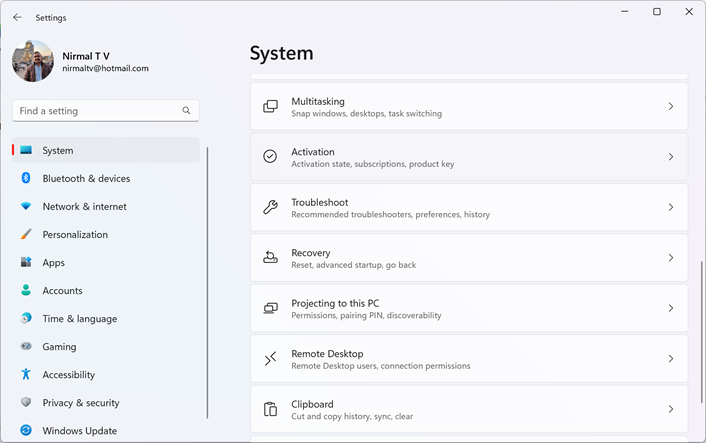
Task: Click the Troubleshoot wrench icon
Action: coord(270,207)
